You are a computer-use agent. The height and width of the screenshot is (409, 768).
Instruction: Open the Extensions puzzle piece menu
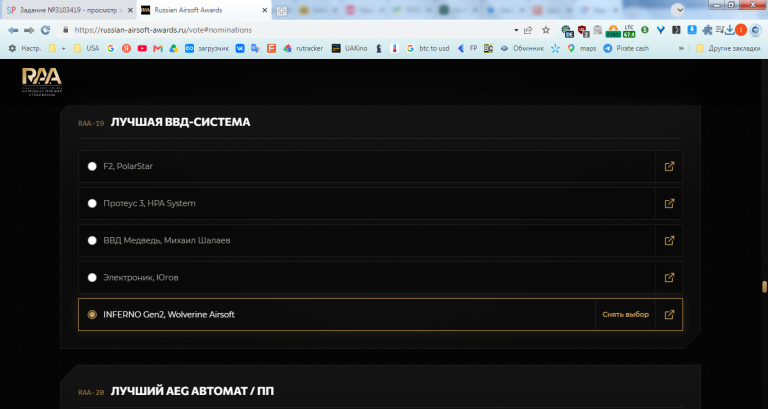point(707,30)
